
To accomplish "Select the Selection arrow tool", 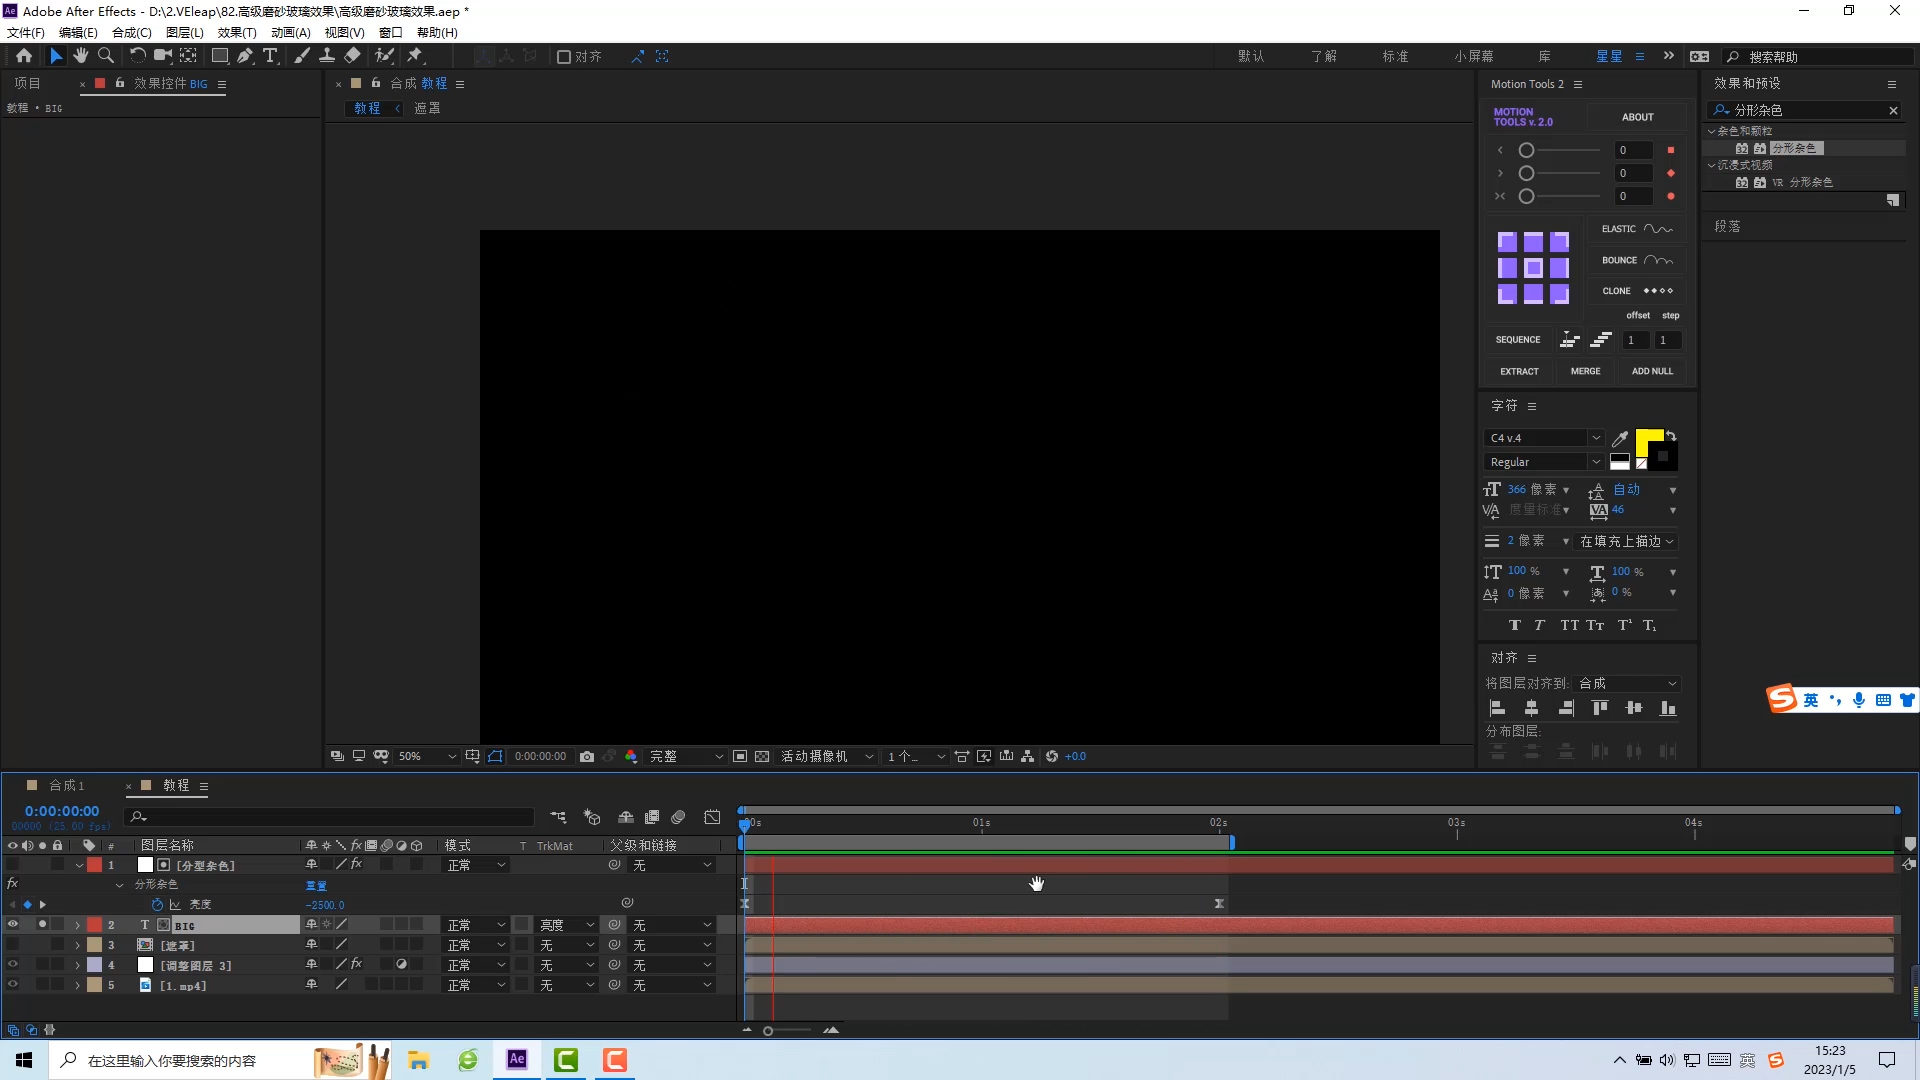I will tap(56, 56).
